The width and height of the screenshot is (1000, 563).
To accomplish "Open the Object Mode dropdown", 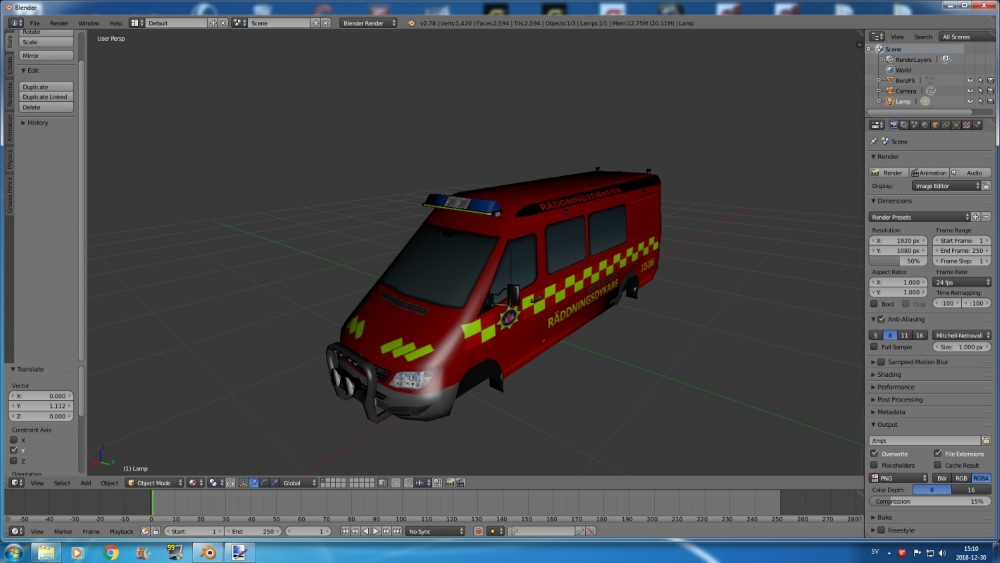I will tap(154, 483).
